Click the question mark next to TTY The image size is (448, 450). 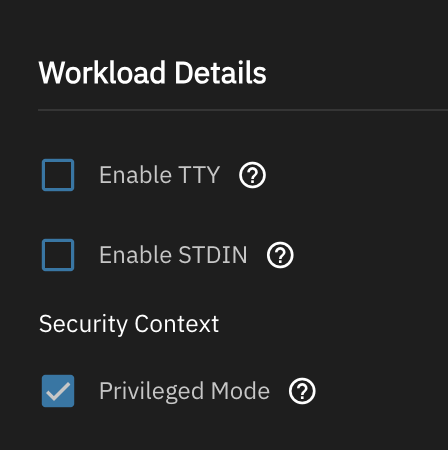[252, 175]
